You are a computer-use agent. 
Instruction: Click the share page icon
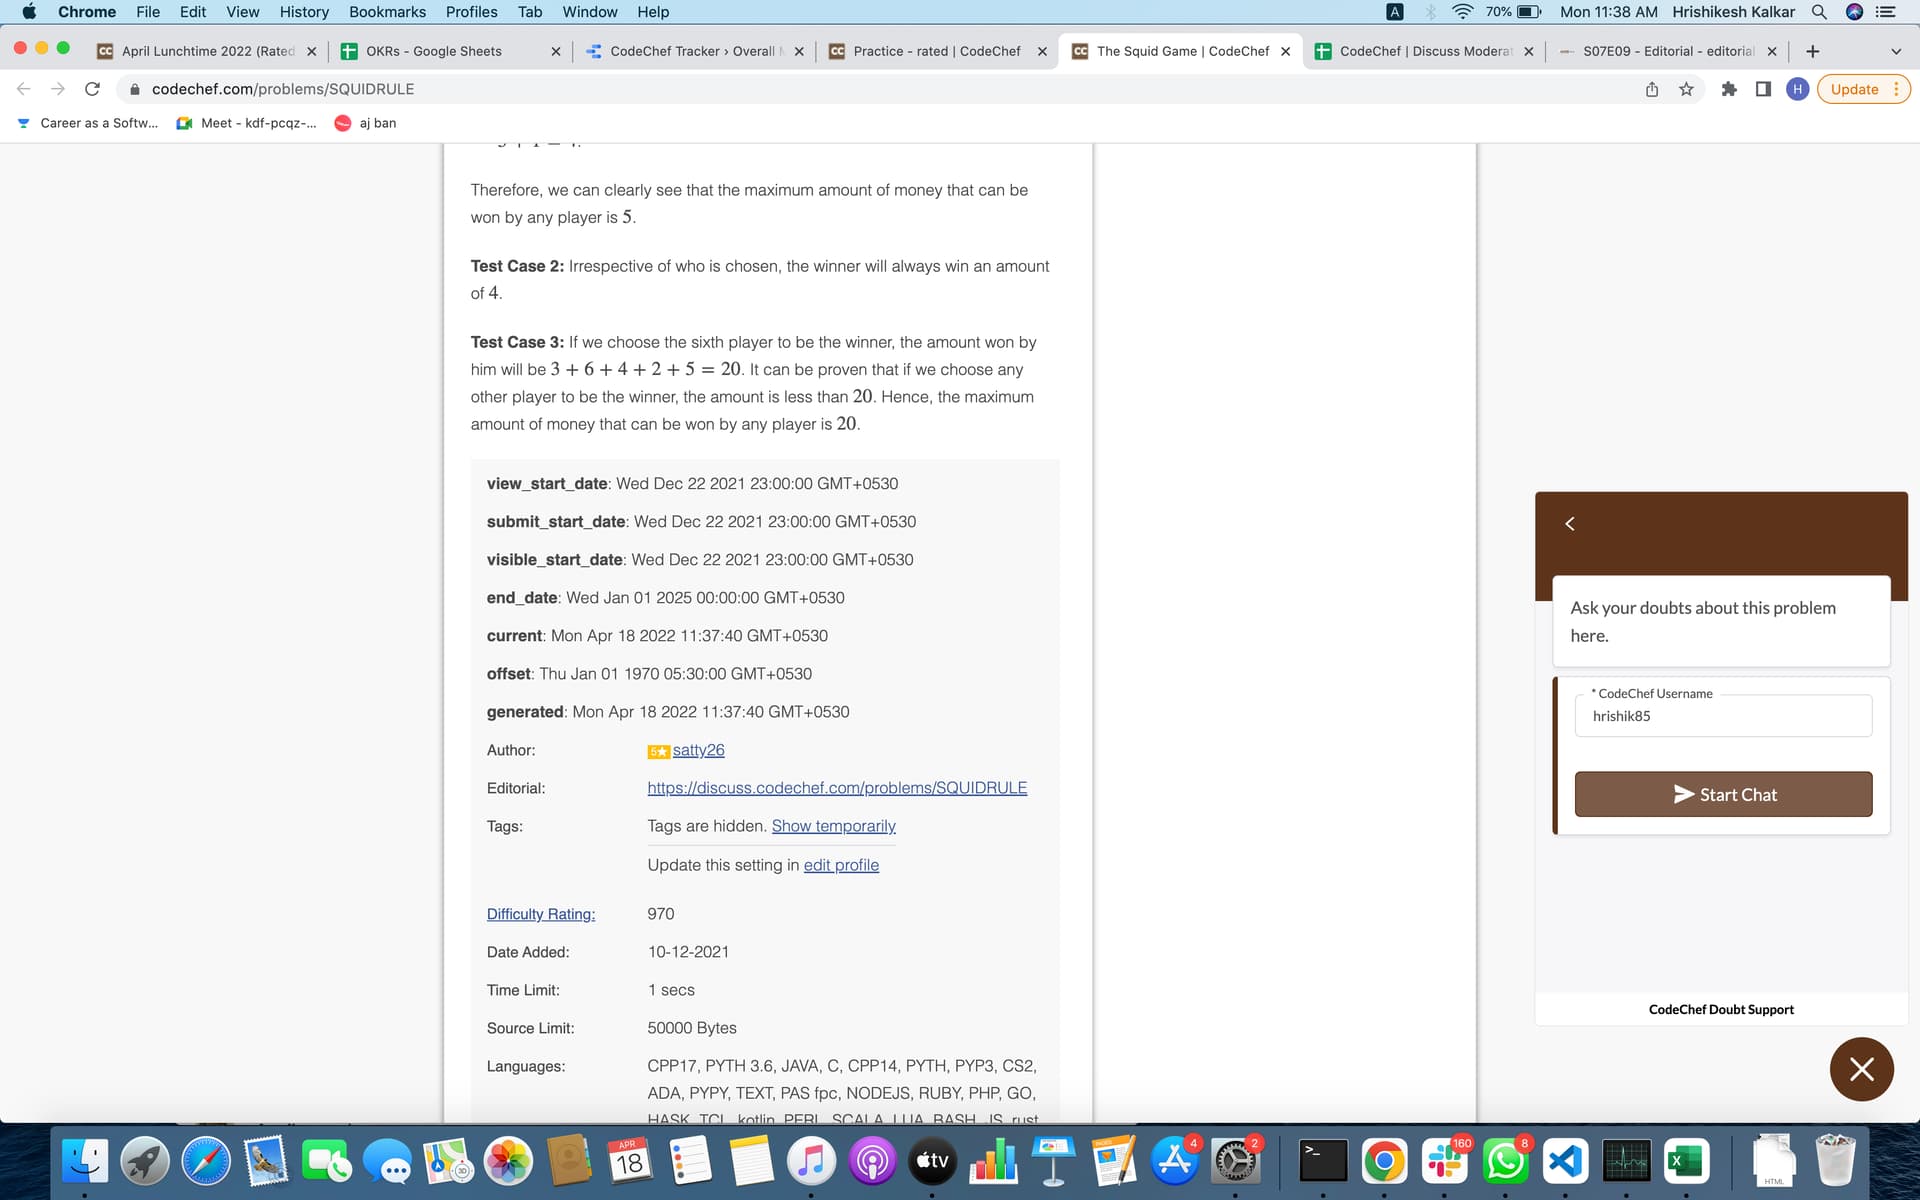pos(1652,89)
